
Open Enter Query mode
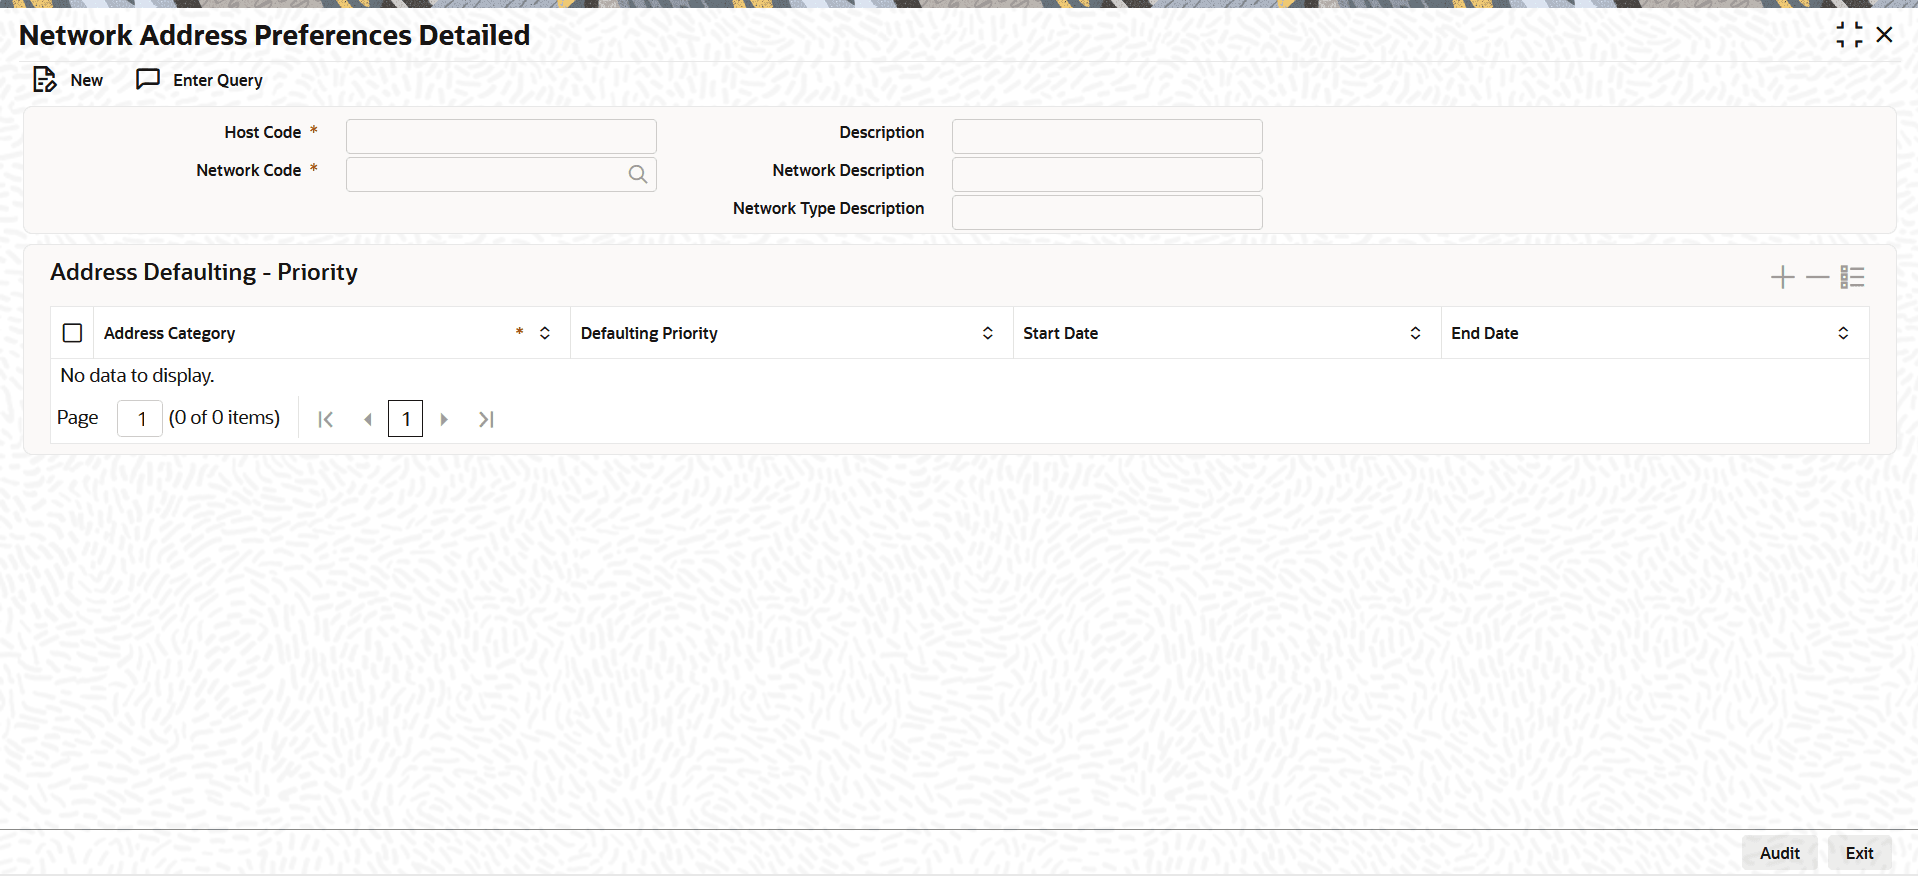tap(199, 80)
